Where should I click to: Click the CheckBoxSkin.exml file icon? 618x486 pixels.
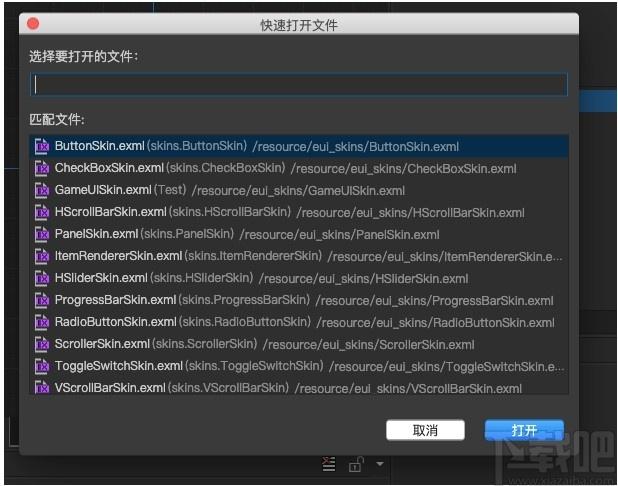coord(42,168)
